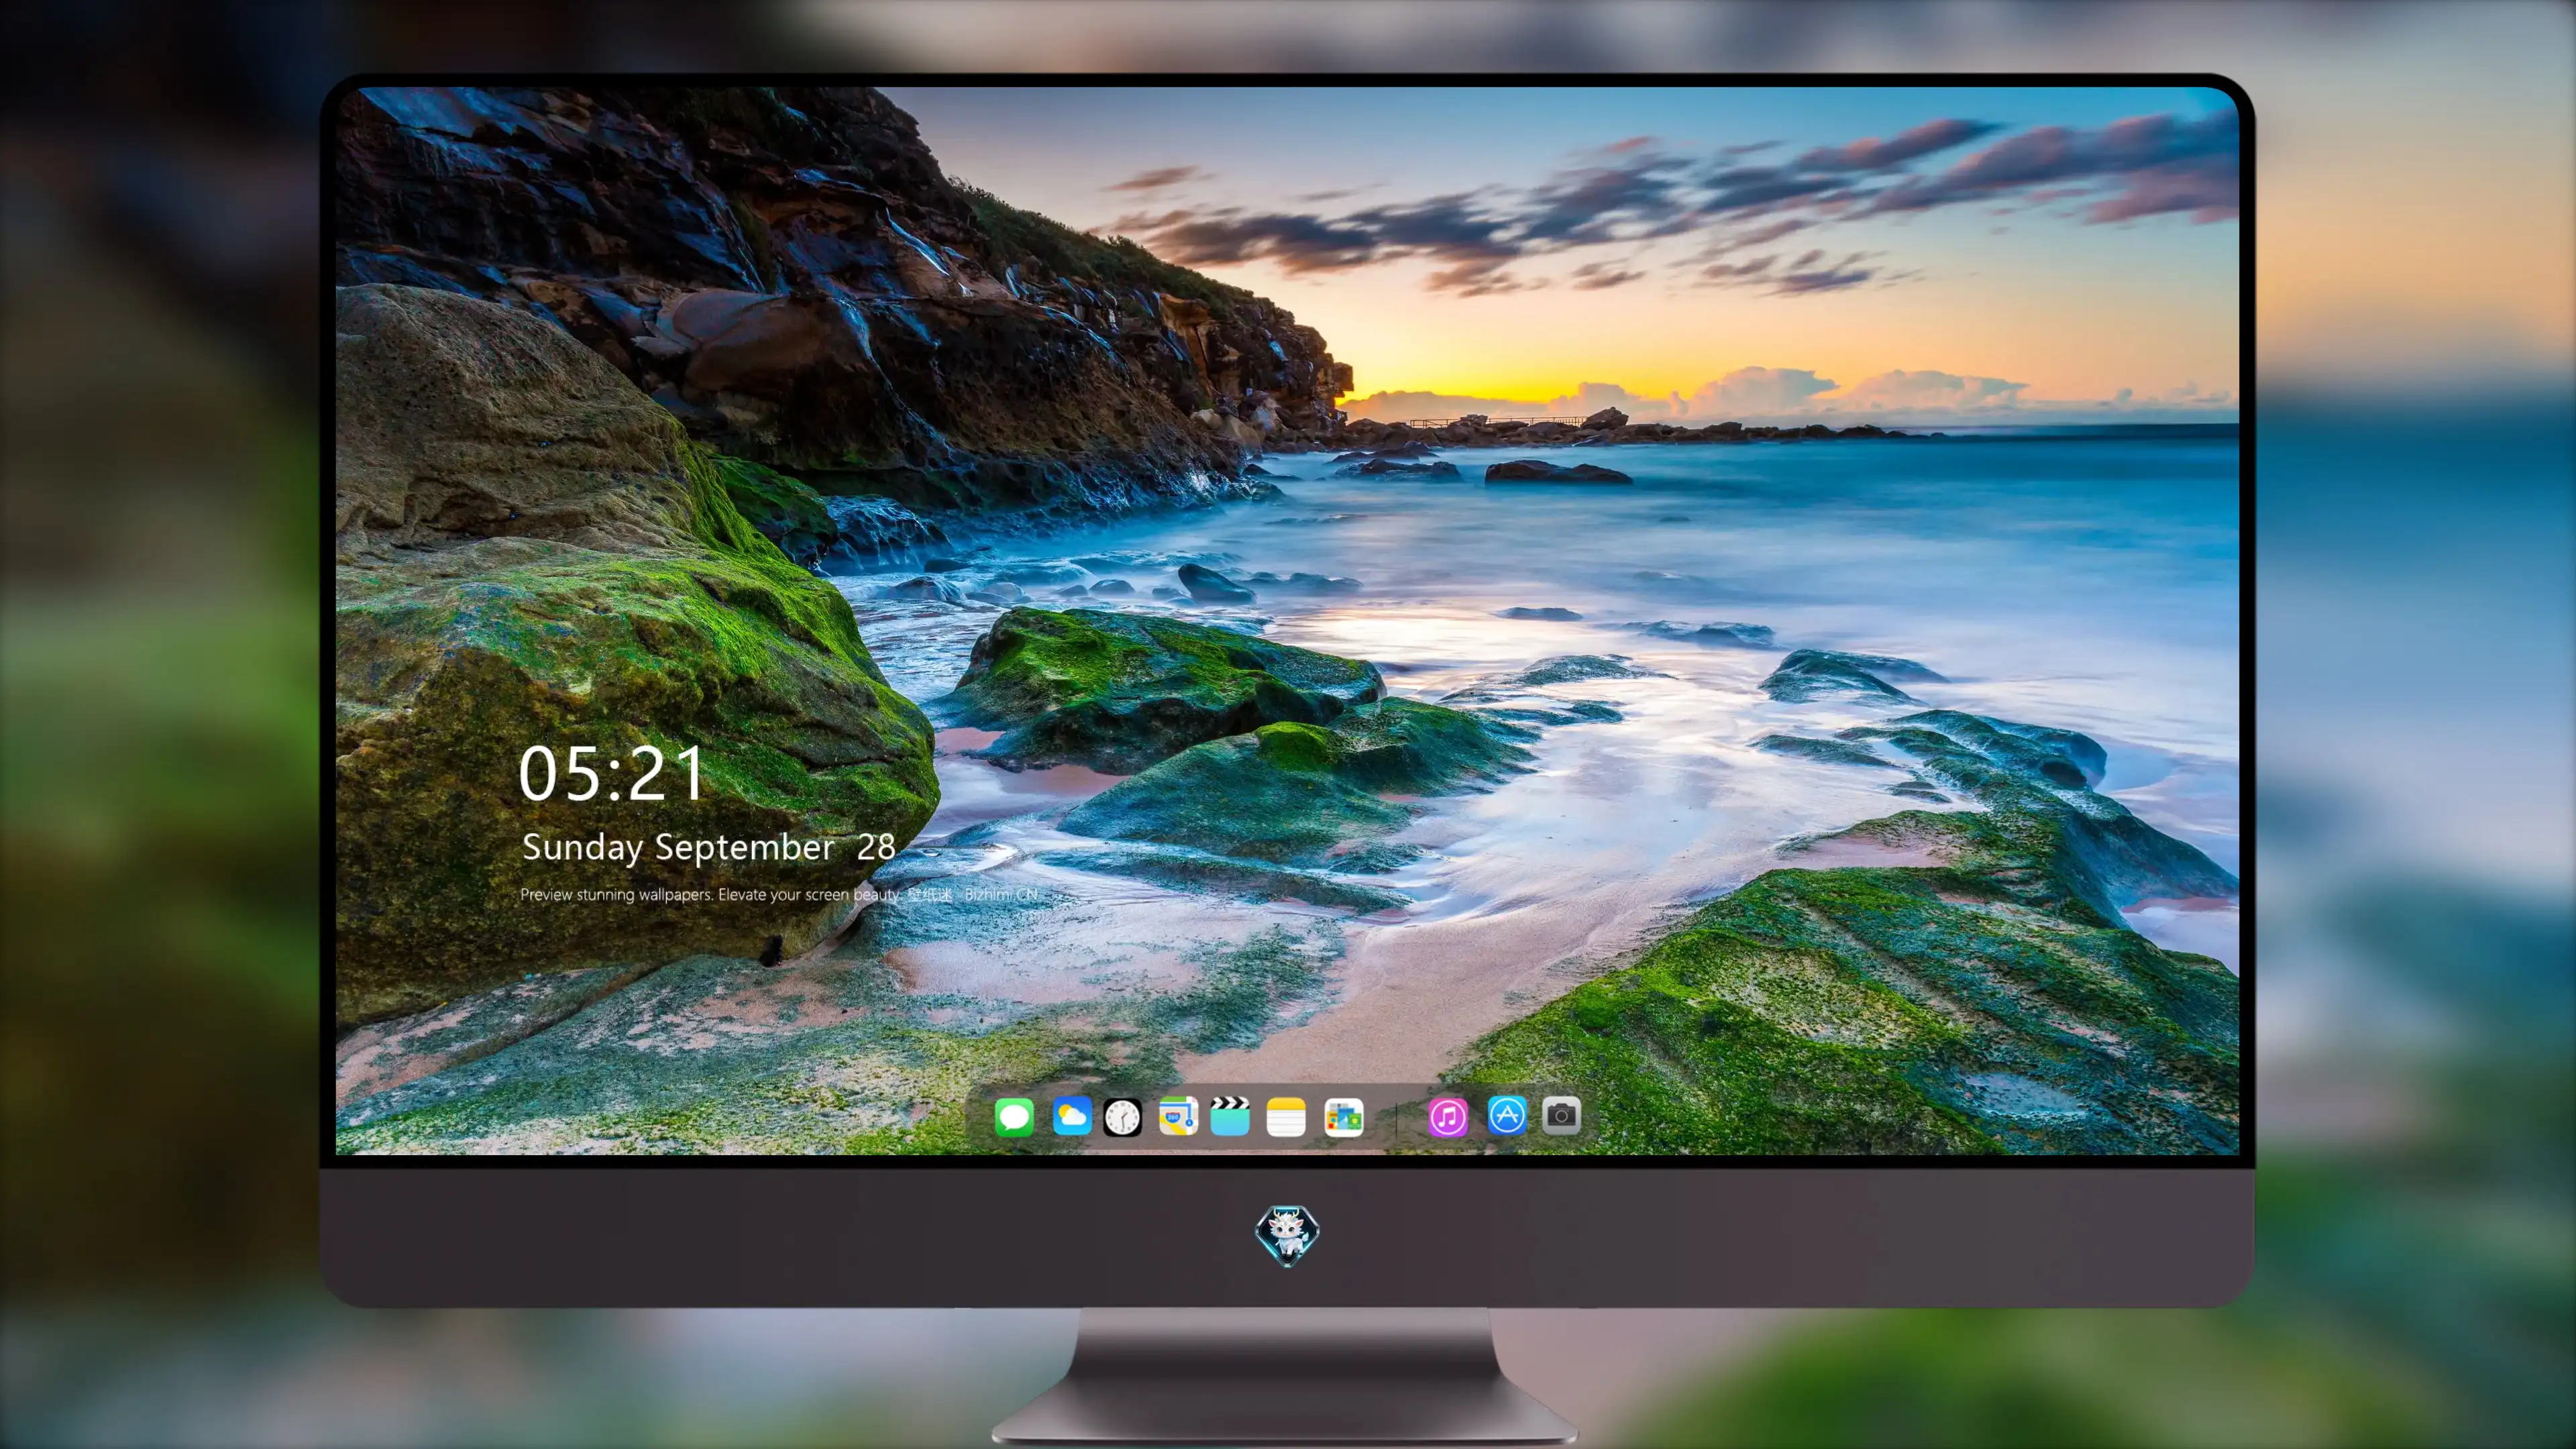Image resolution: width=2576 pixels, height=1449 pixels.
Task: Open the Clock app in the dock
Action: click(x=1122, y=1117)
